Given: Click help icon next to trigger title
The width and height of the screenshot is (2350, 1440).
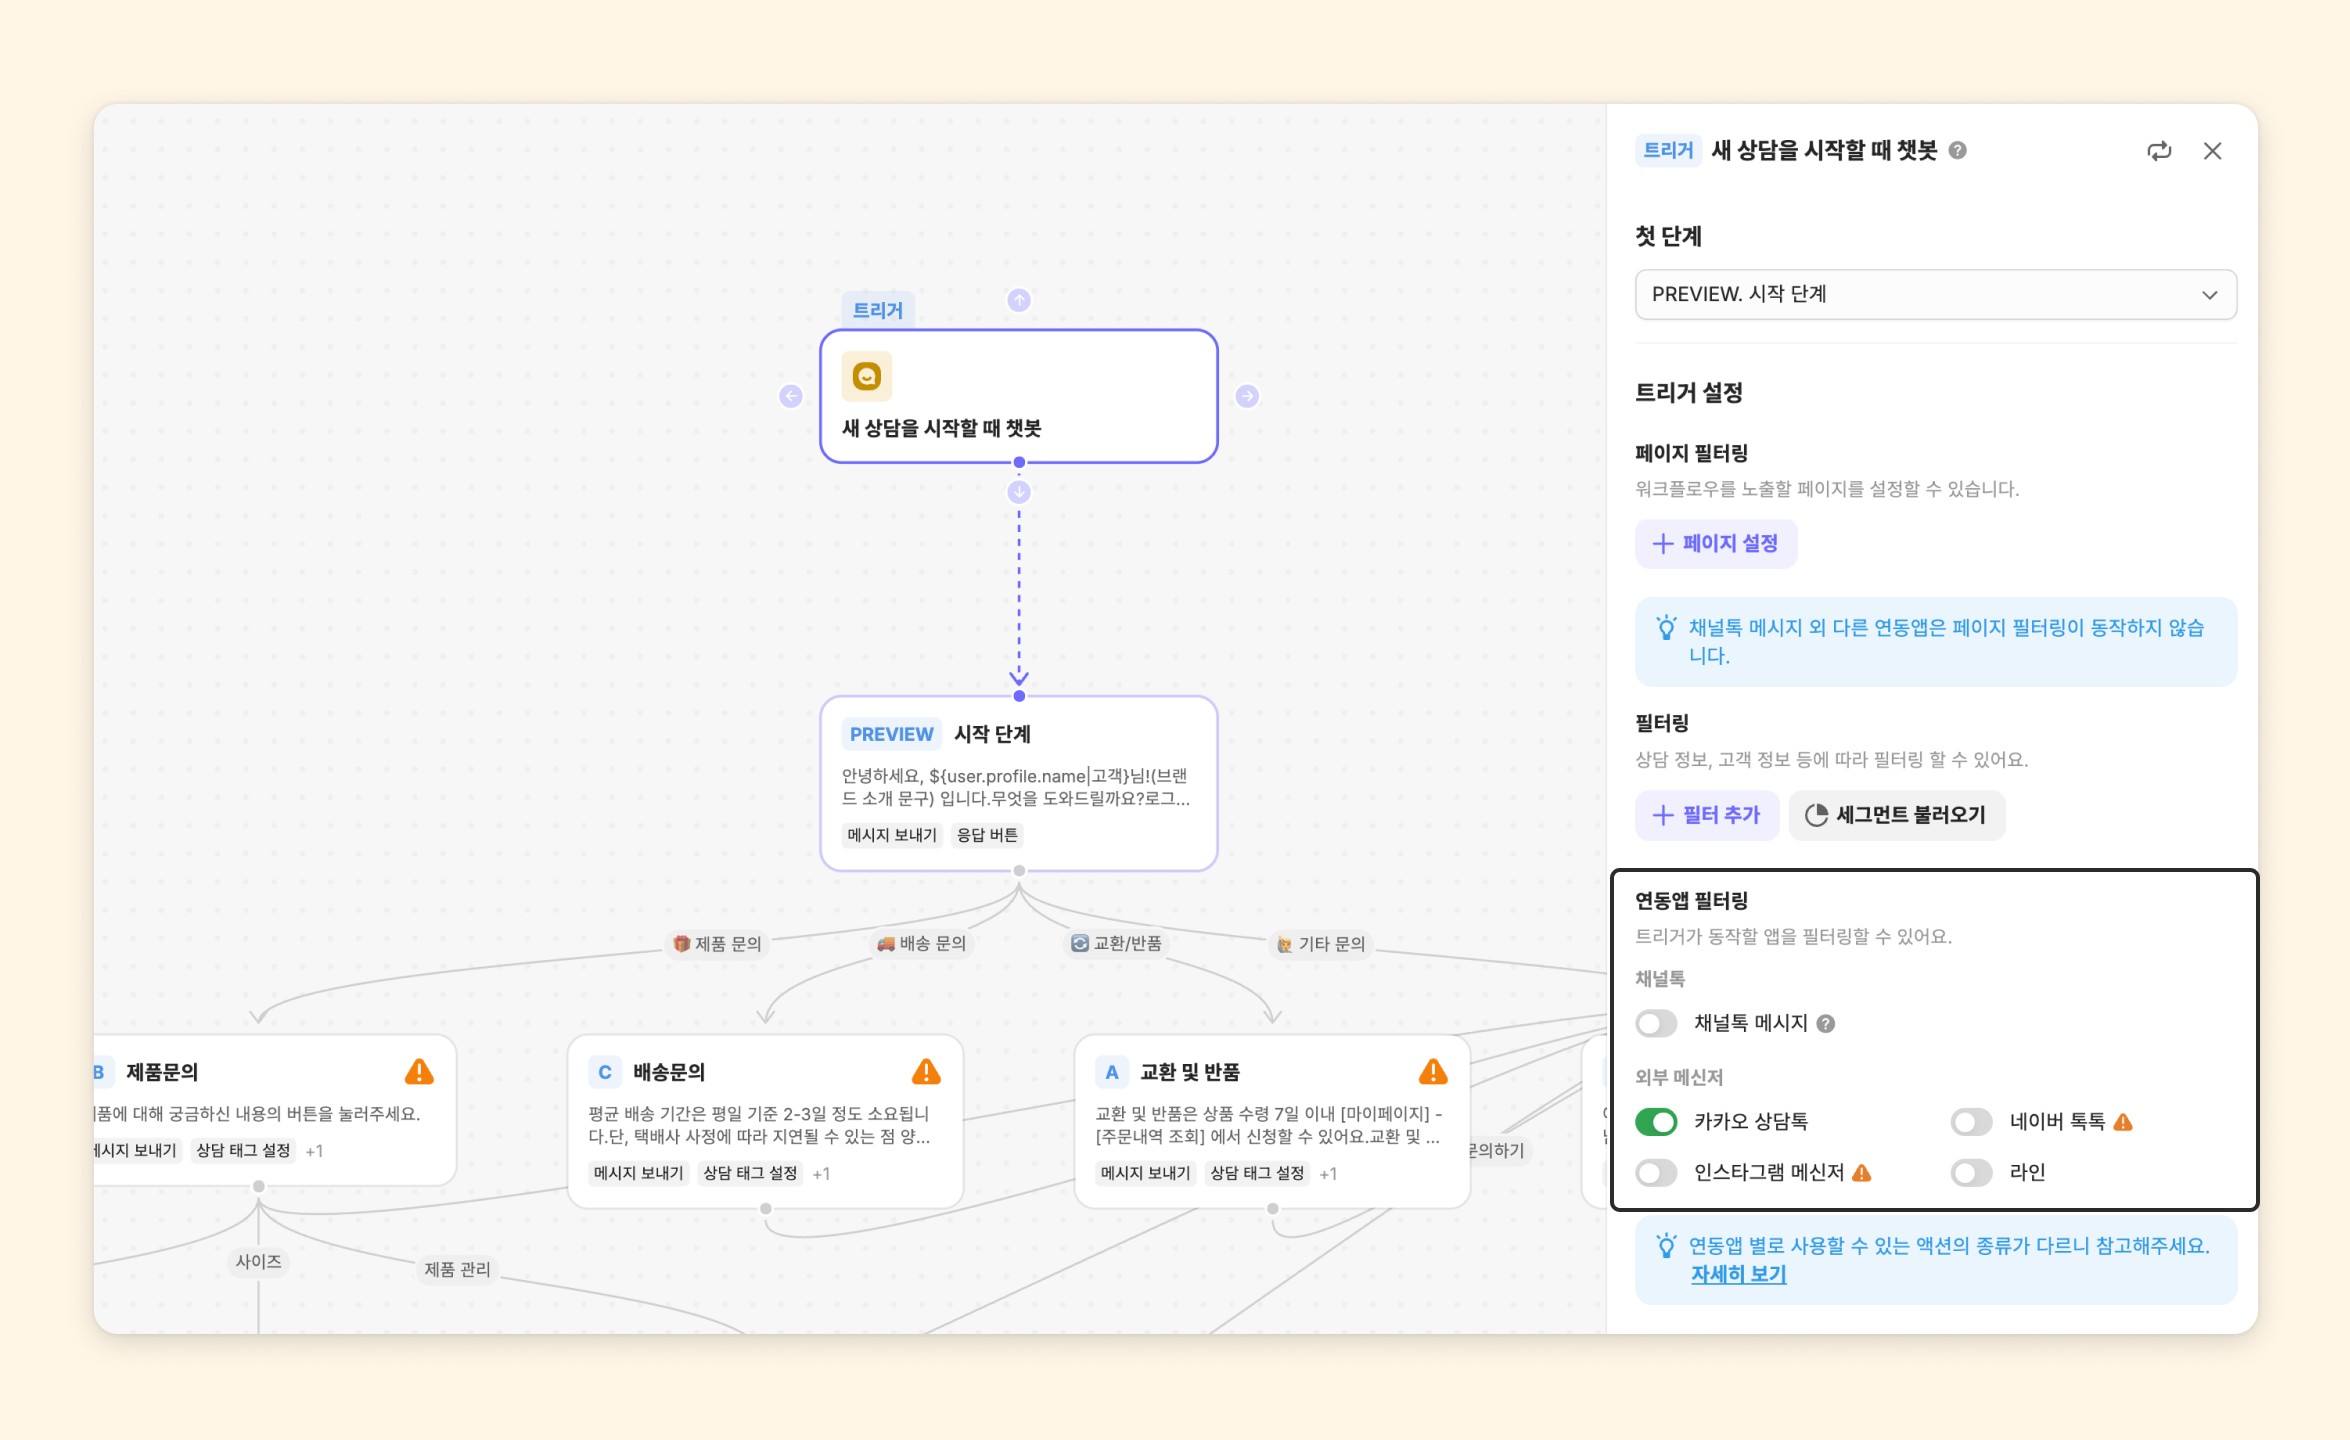Looking at the screenshot, I should click(1958, 150).
